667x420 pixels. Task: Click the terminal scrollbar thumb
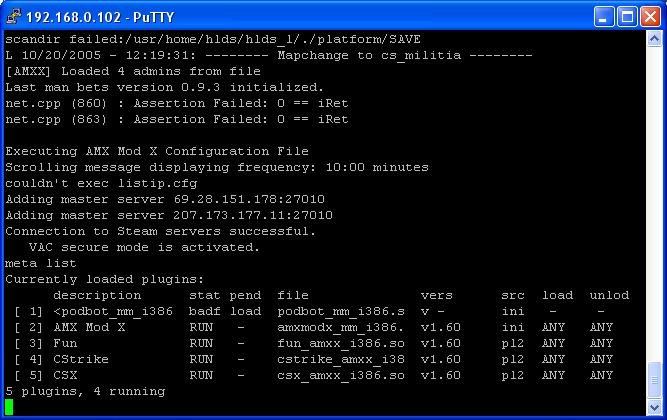pyautogui.click(x=654, y=380)
